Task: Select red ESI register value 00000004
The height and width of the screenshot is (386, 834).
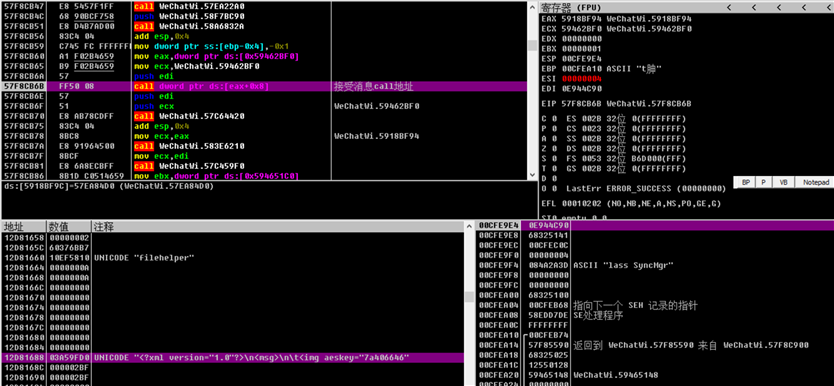Action: (x=582, y=79)
